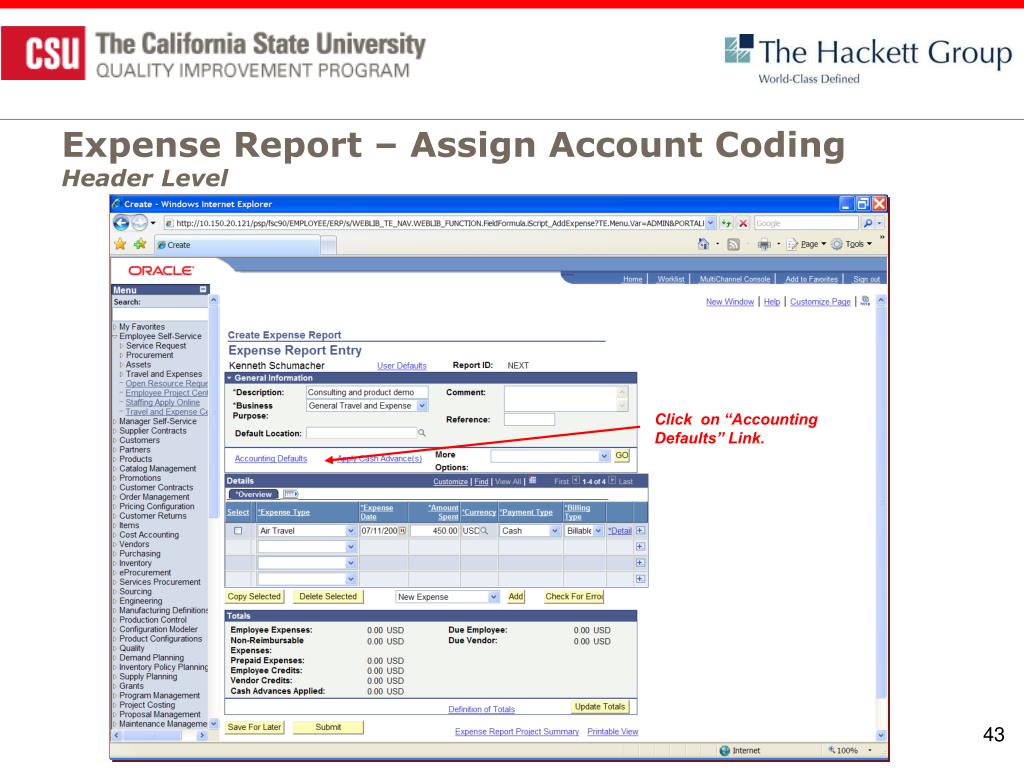The width and height of the screenshot is (1024, 768).
Task: Click the Delete Selected button
Action: coord(328,597)
